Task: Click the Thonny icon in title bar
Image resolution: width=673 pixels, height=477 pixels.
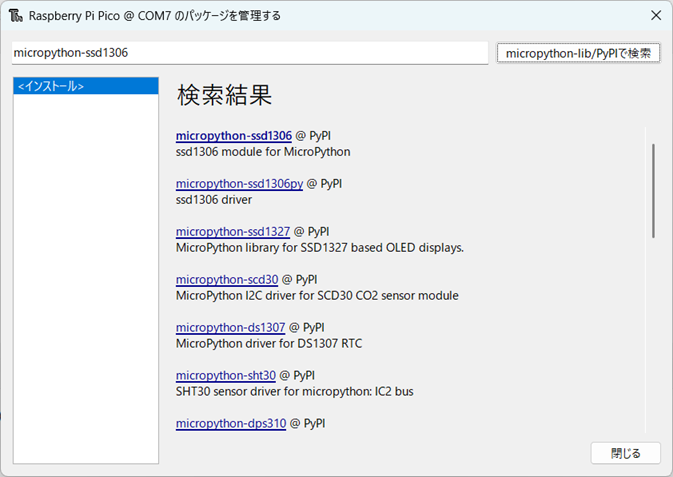Action: 15,16
